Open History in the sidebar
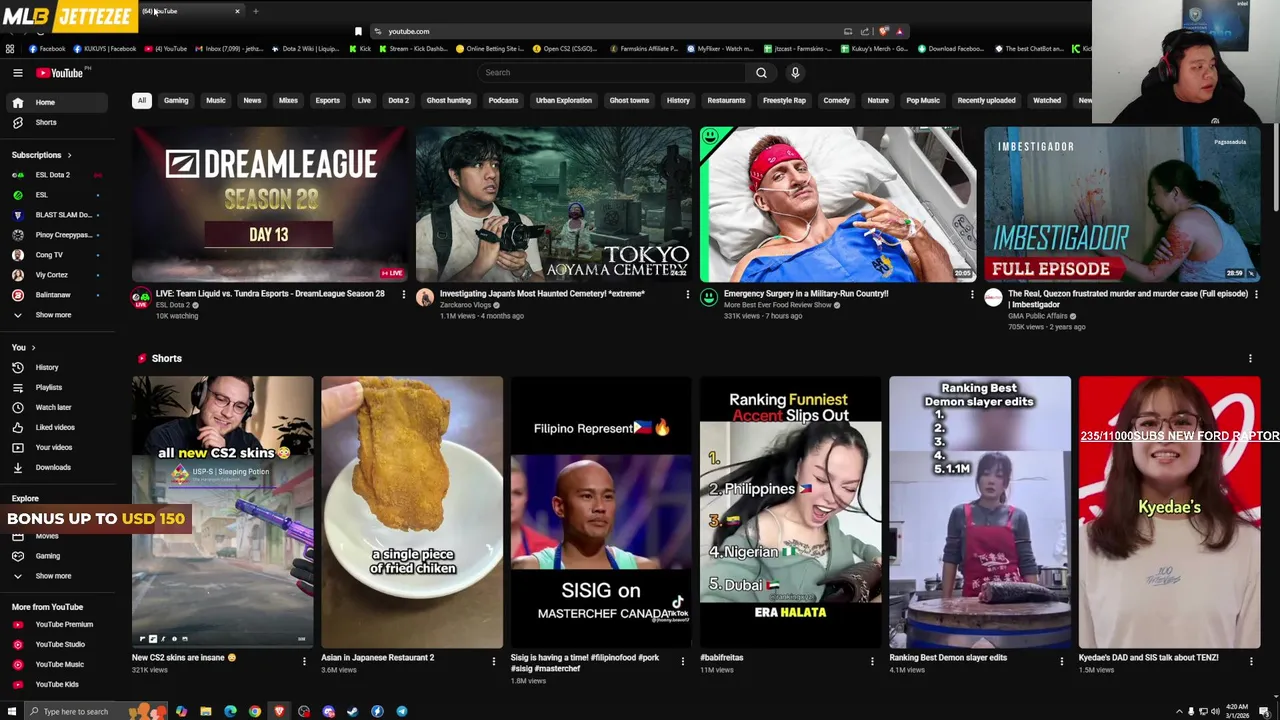 (56, 367)
